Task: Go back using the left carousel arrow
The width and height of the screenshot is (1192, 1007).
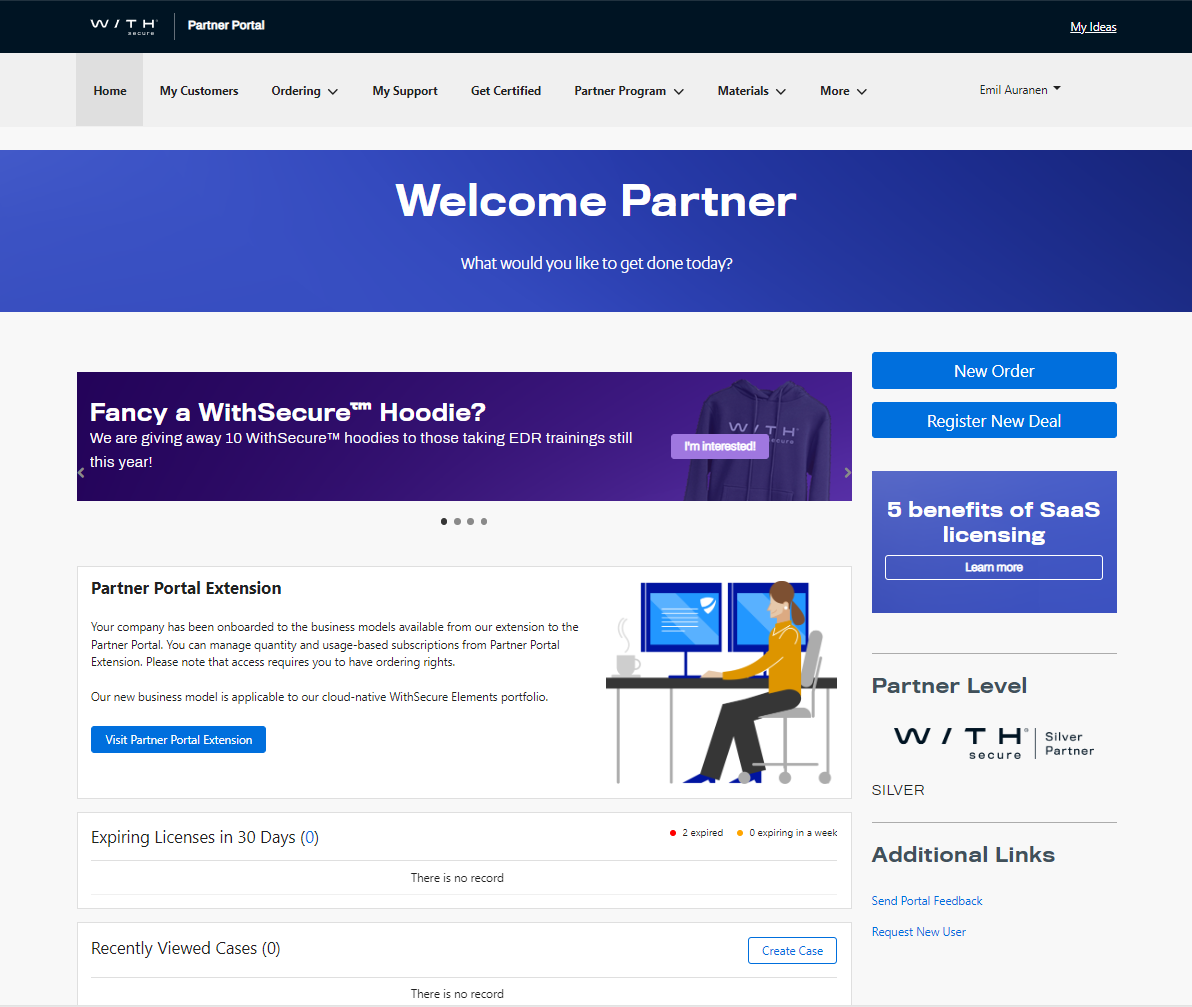Action: [80, 472]
